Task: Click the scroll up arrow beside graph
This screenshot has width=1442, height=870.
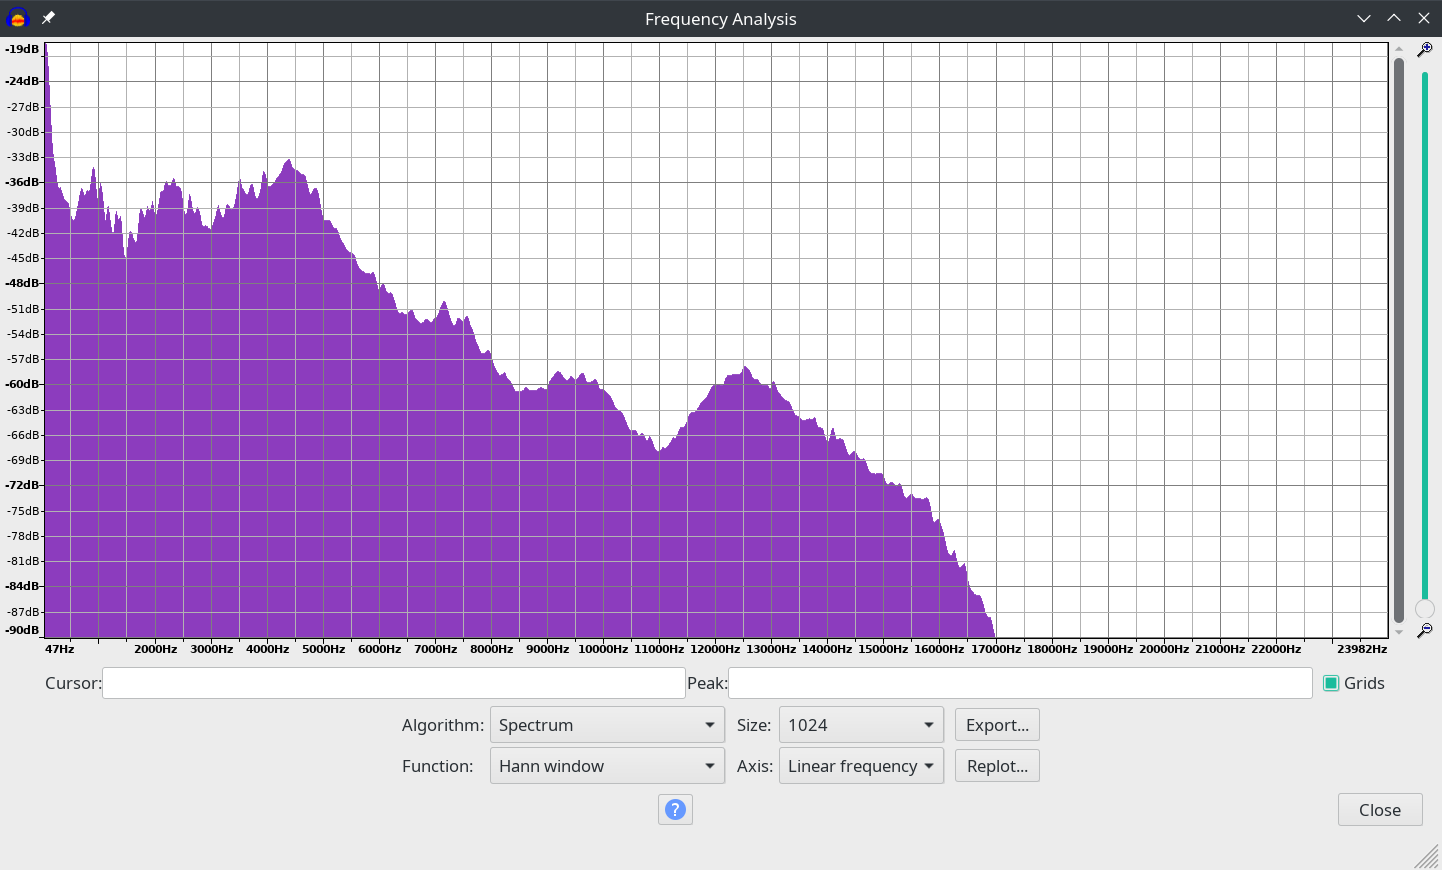Action: click(1399, 48)
